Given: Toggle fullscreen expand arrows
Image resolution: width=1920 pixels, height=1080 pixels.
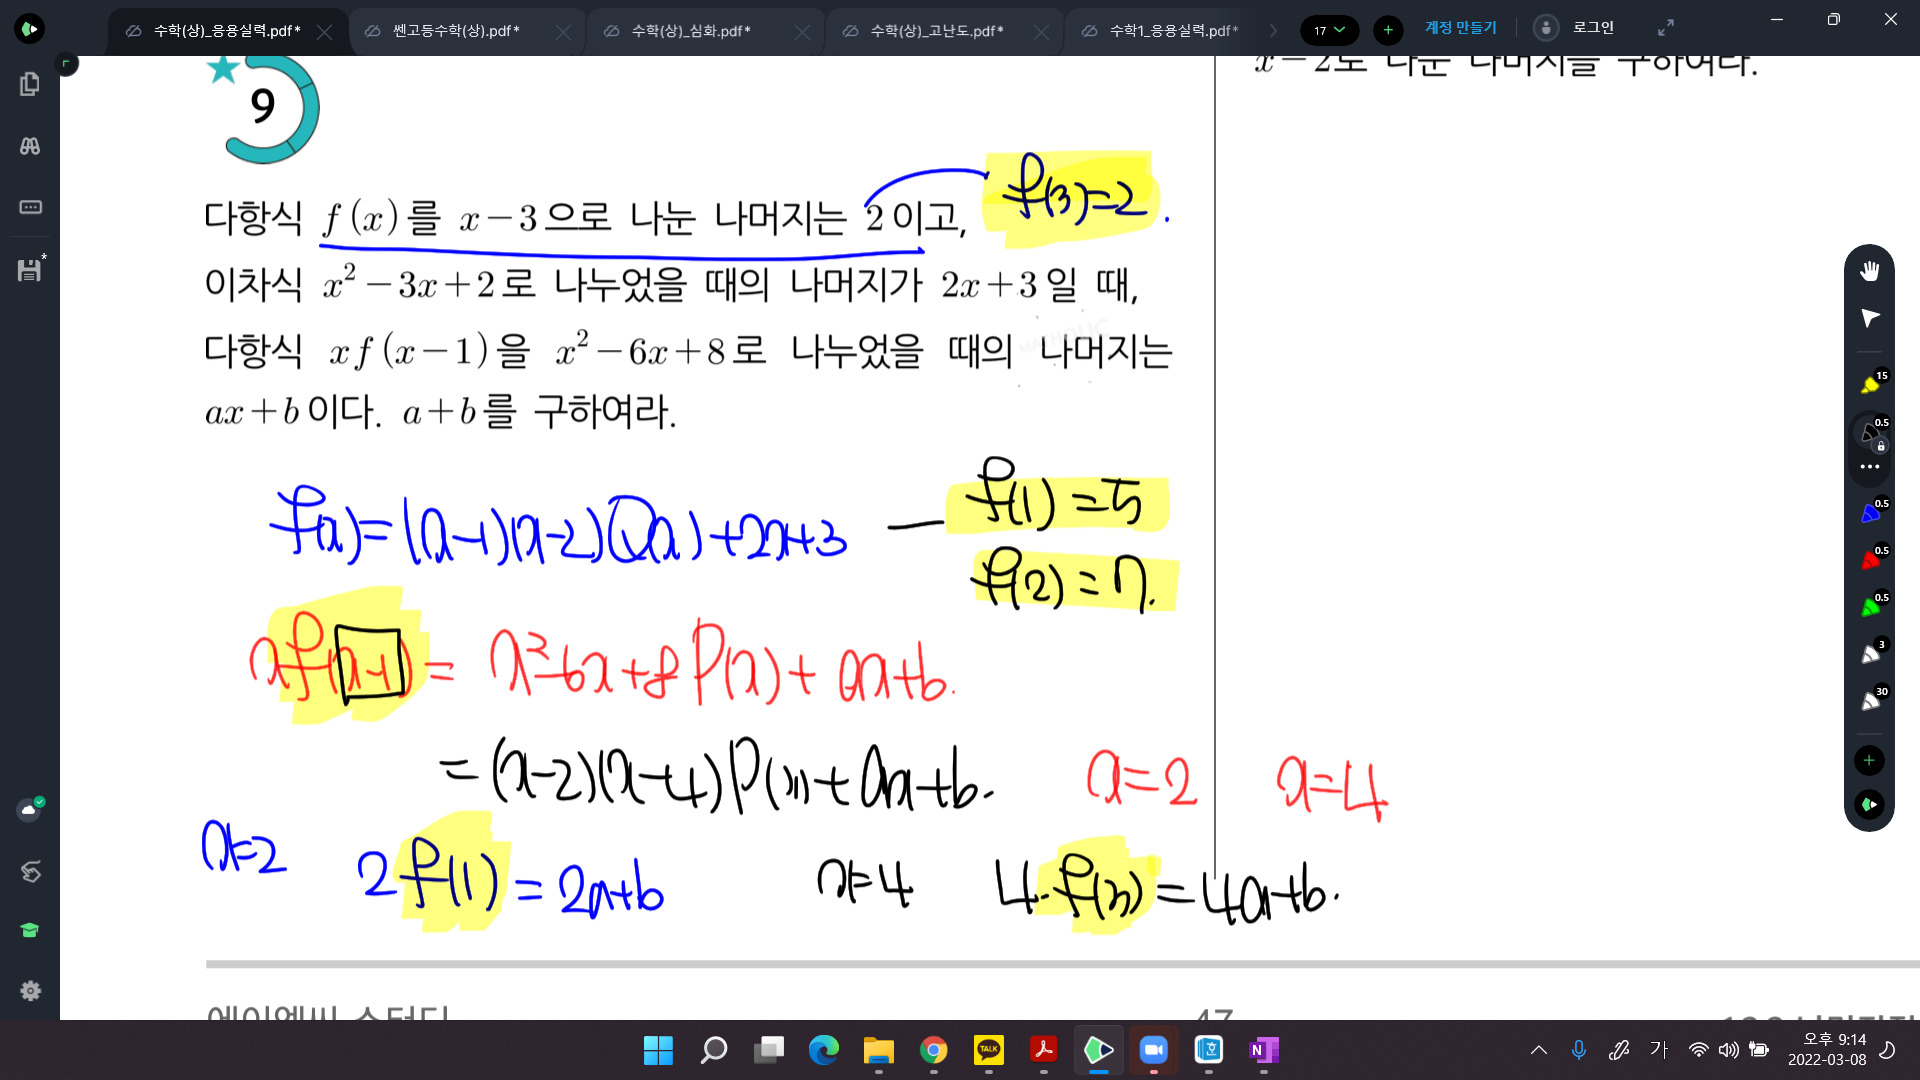Looking at the screenshot, I should 1666,28.
